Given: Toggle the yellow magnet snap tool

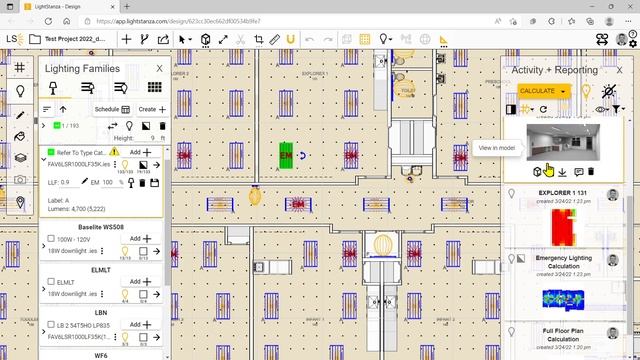Looking at the screenshot, I should click(x=291, y=40).
